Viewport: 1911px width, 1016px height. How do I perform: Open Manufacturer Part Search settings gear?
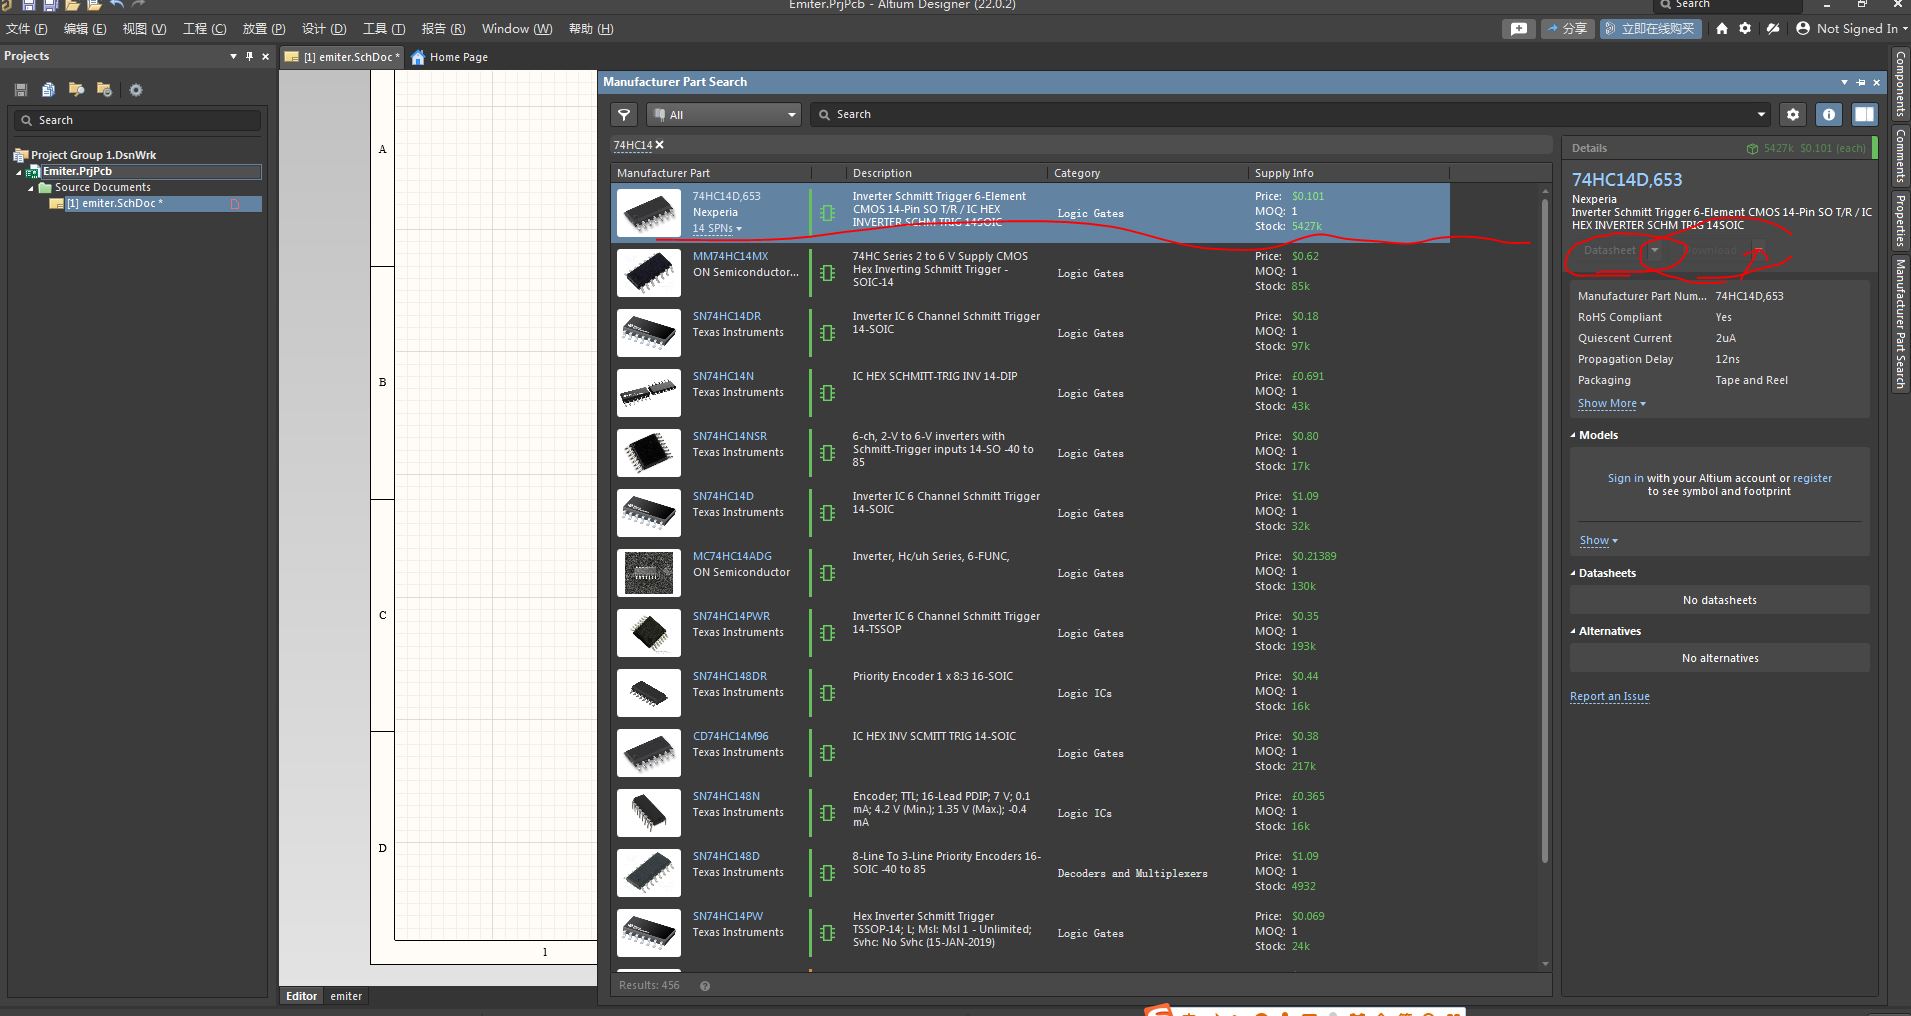(x=1793, y=114)
